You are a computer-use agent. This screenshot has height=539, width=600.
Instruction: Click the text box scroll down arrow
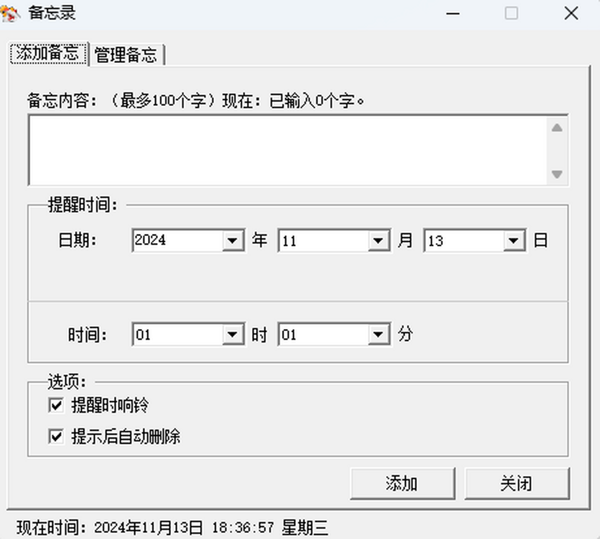(x=557, y=174)
